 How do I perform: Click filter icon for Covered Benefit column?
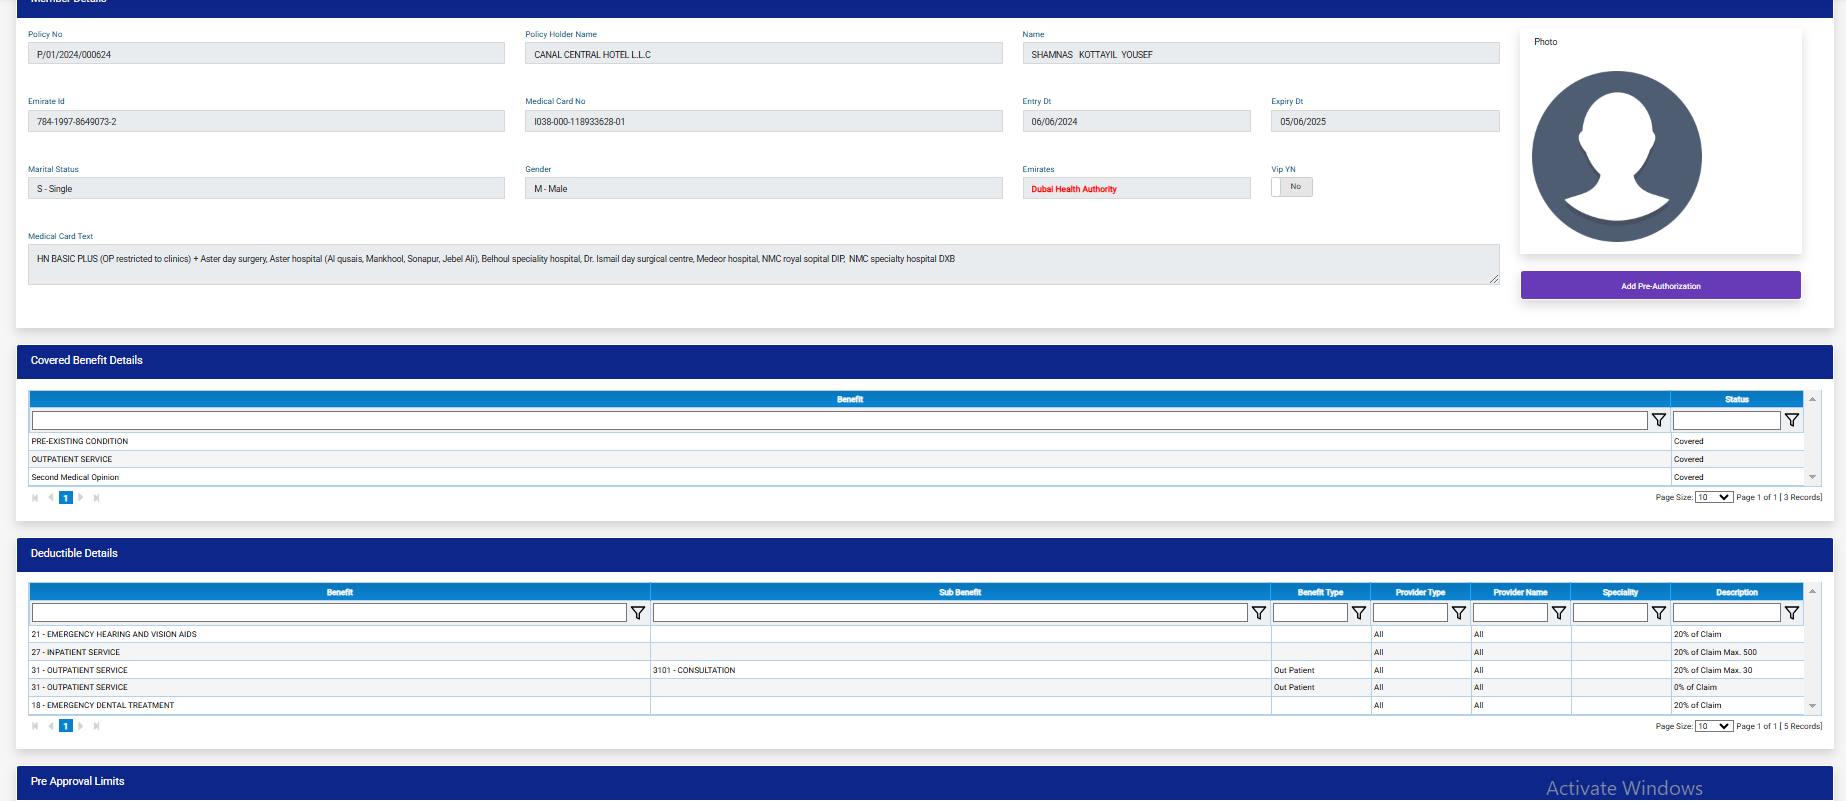click(1659, 421)
